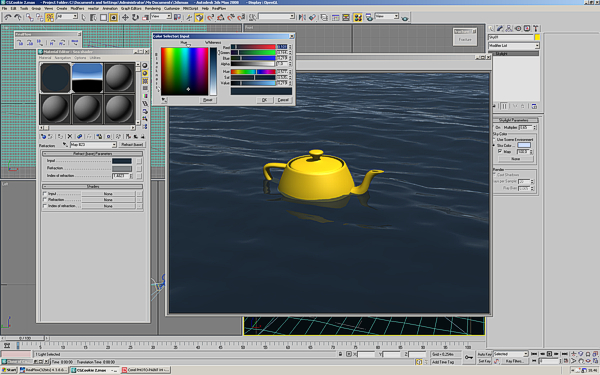
Task: Open the Modifier List dropdown
Action: click(514, 46)
